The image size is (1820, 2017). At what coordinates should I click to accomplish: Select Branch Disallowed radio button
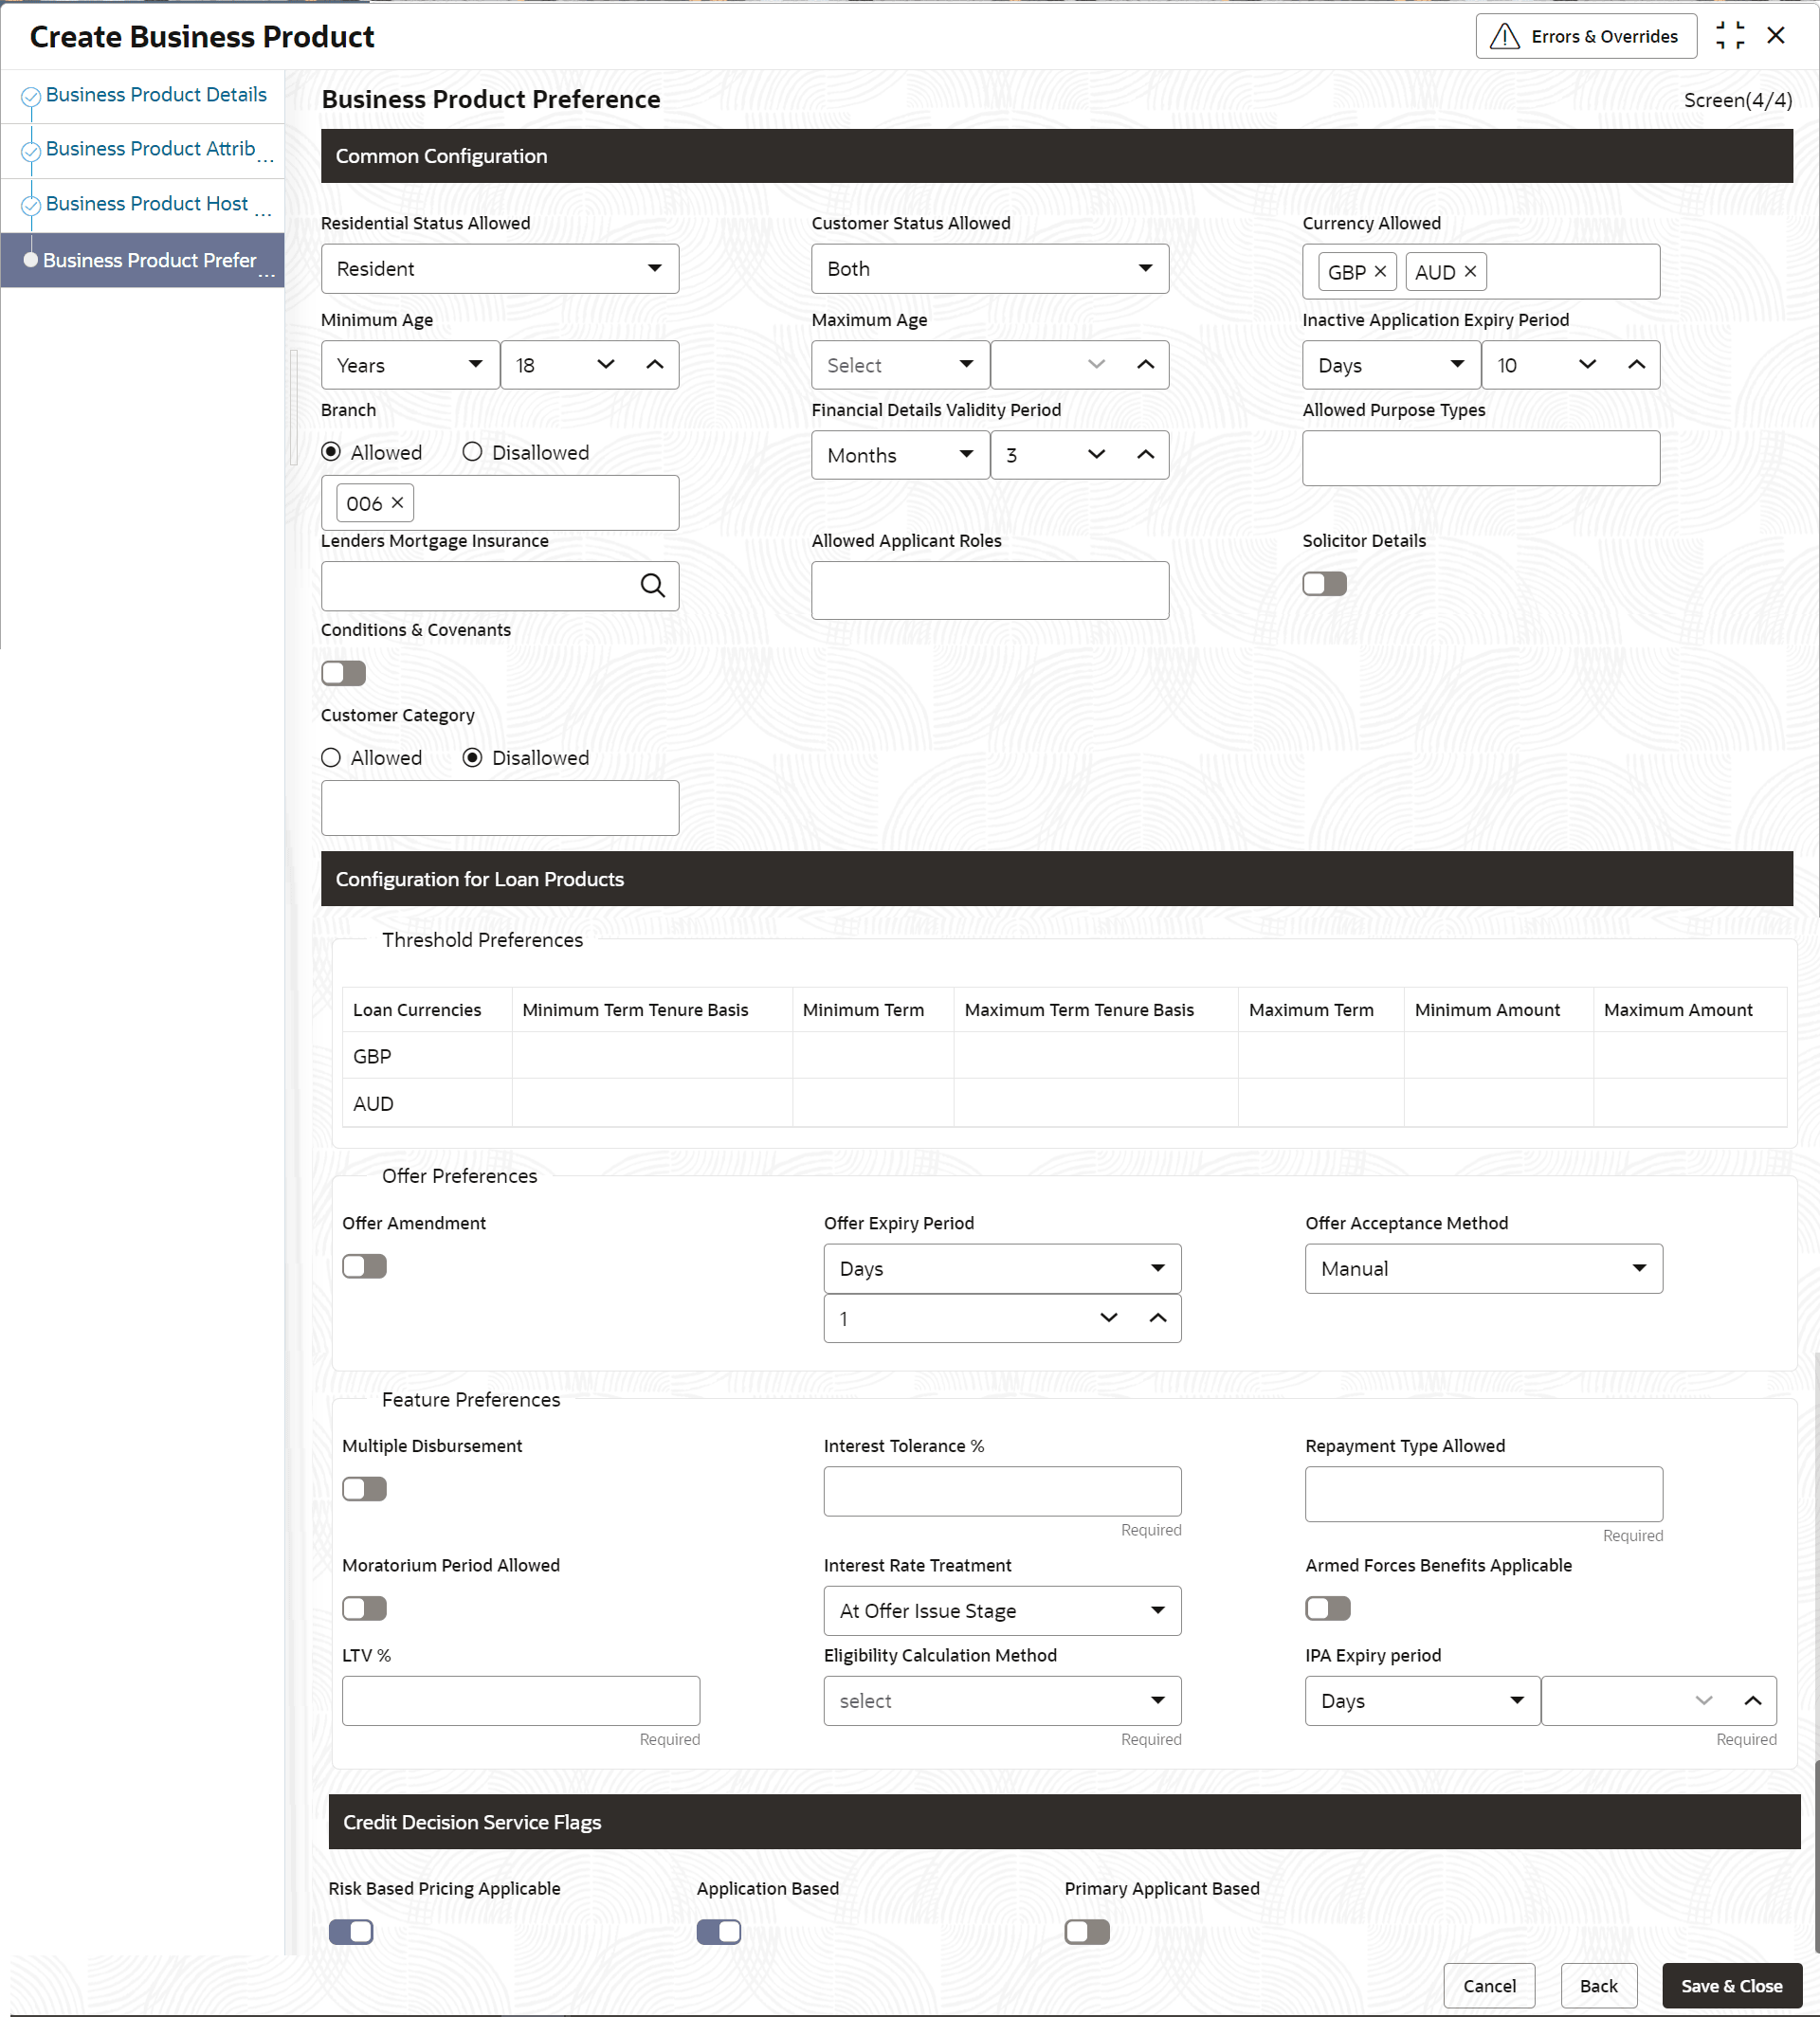click(473, 452)
